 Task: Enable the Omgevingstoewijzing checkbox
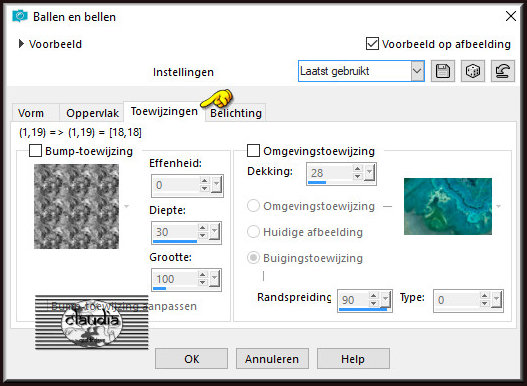coord(253,151)
